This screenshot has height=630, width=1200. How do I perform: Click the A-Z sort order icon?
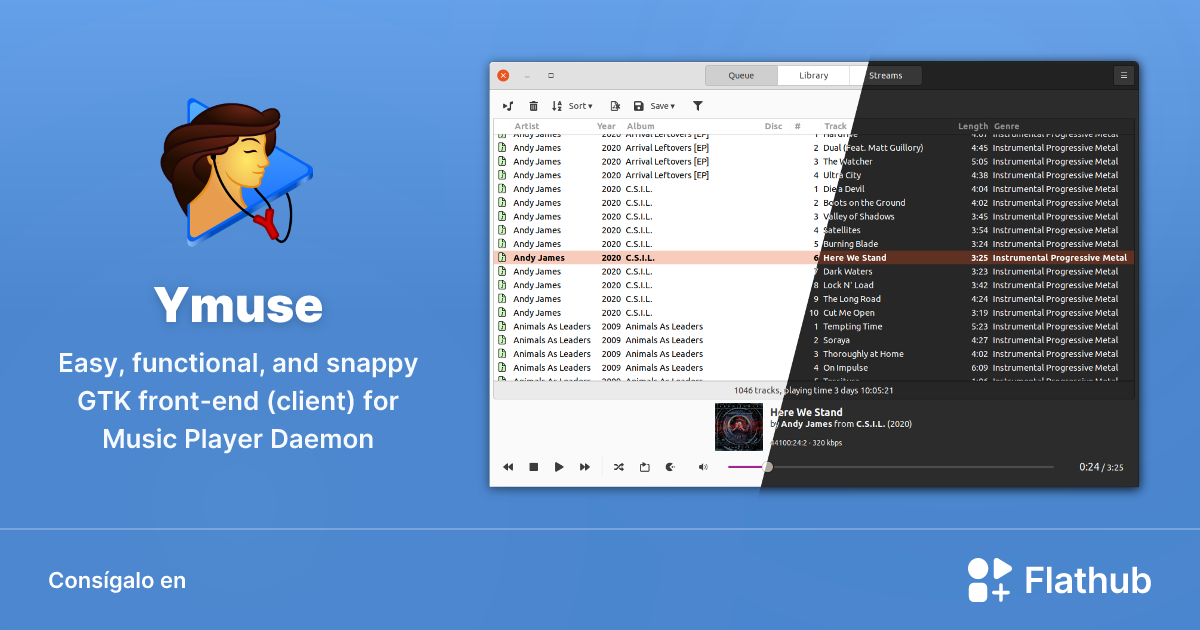(557, 105)
